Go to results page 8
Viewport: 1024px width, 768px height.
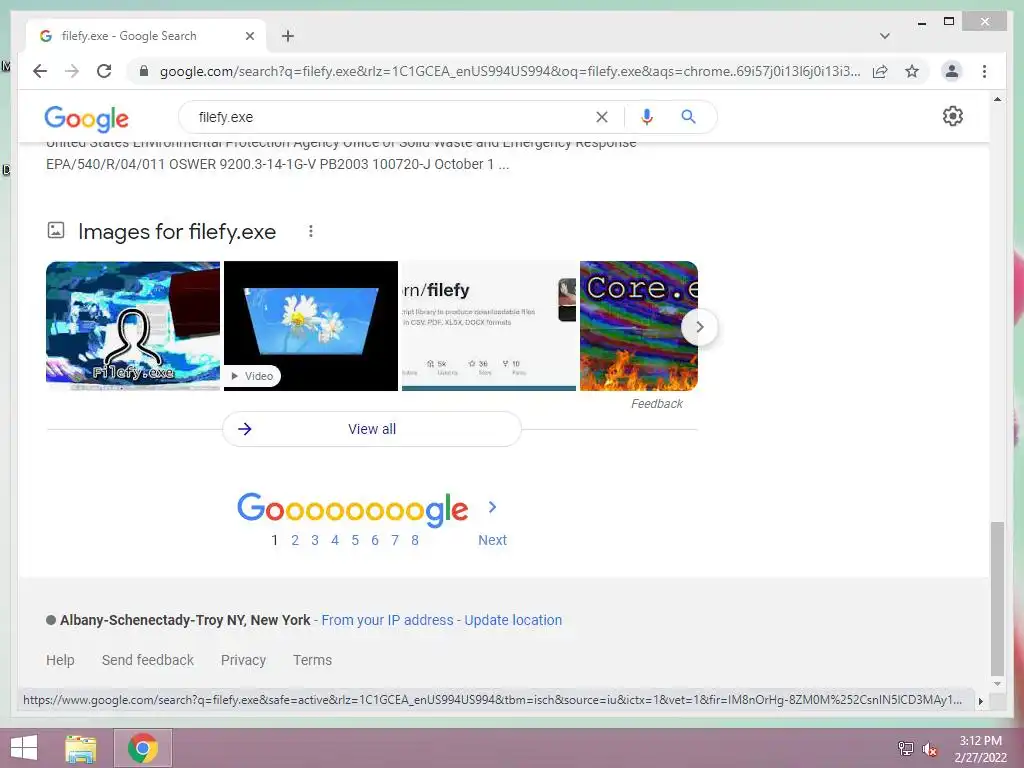(415, 540)
